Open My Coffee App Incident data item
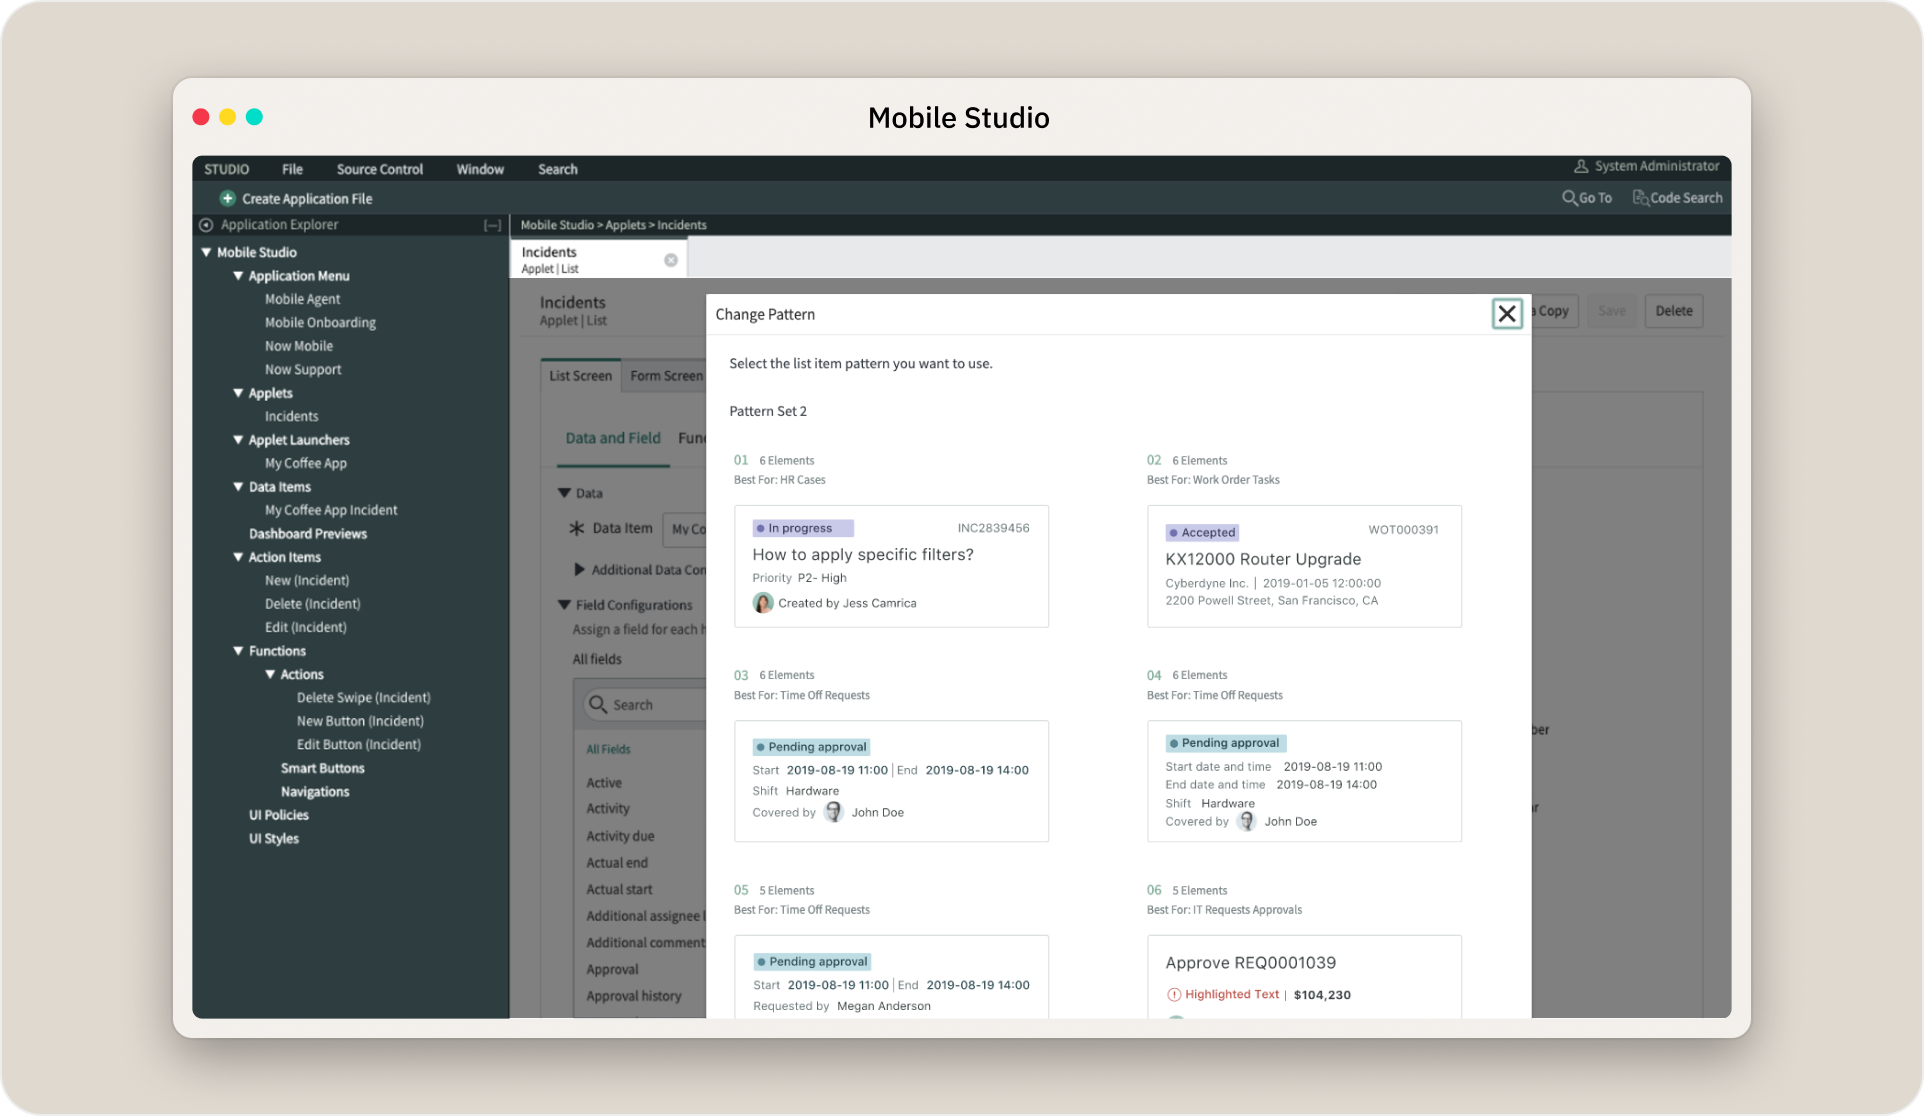The height and width of the screenshot is (1116, 1924). point(330,510)
